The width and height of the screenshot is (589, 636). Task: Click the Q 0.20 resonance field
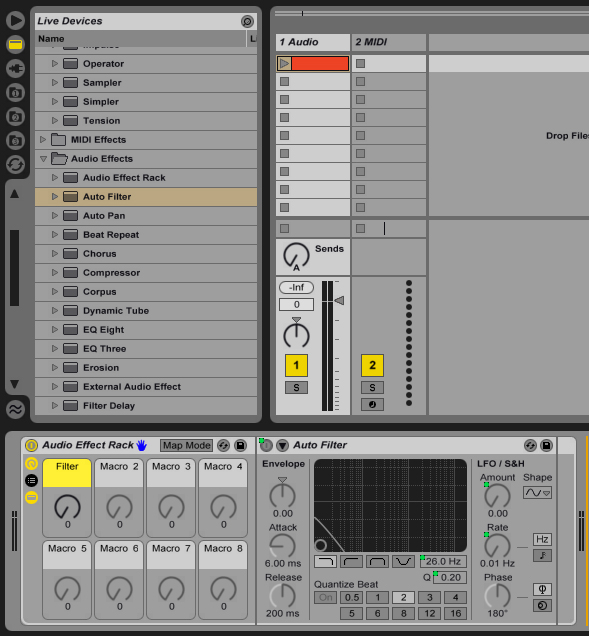[x=450, y=577]
